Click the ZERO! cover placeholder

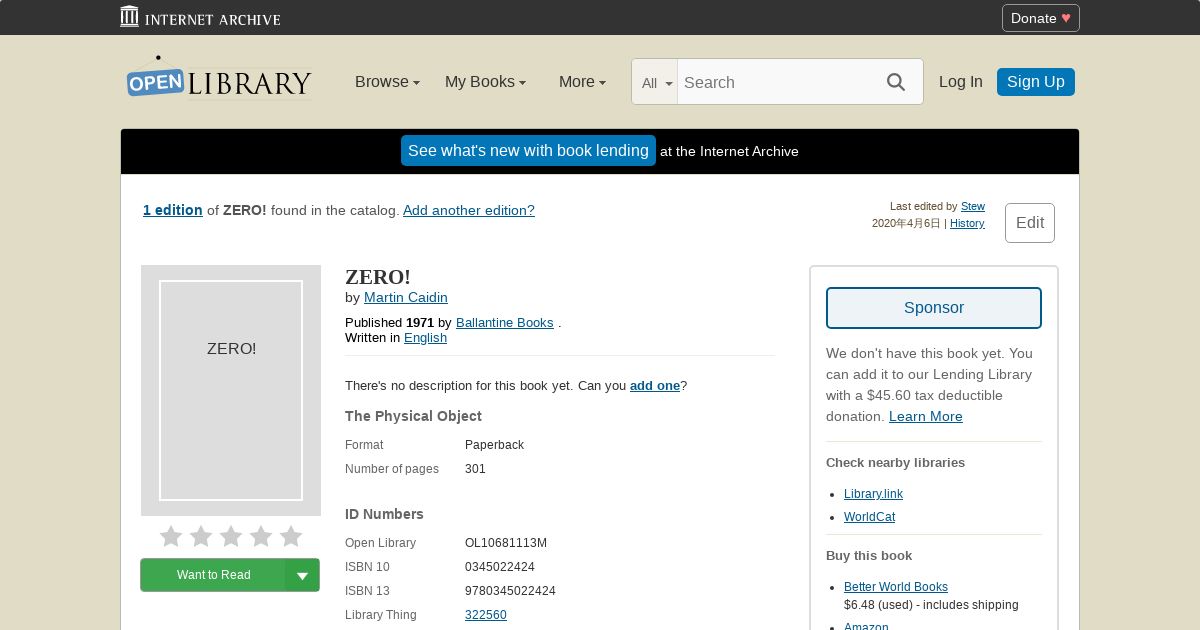231,390
